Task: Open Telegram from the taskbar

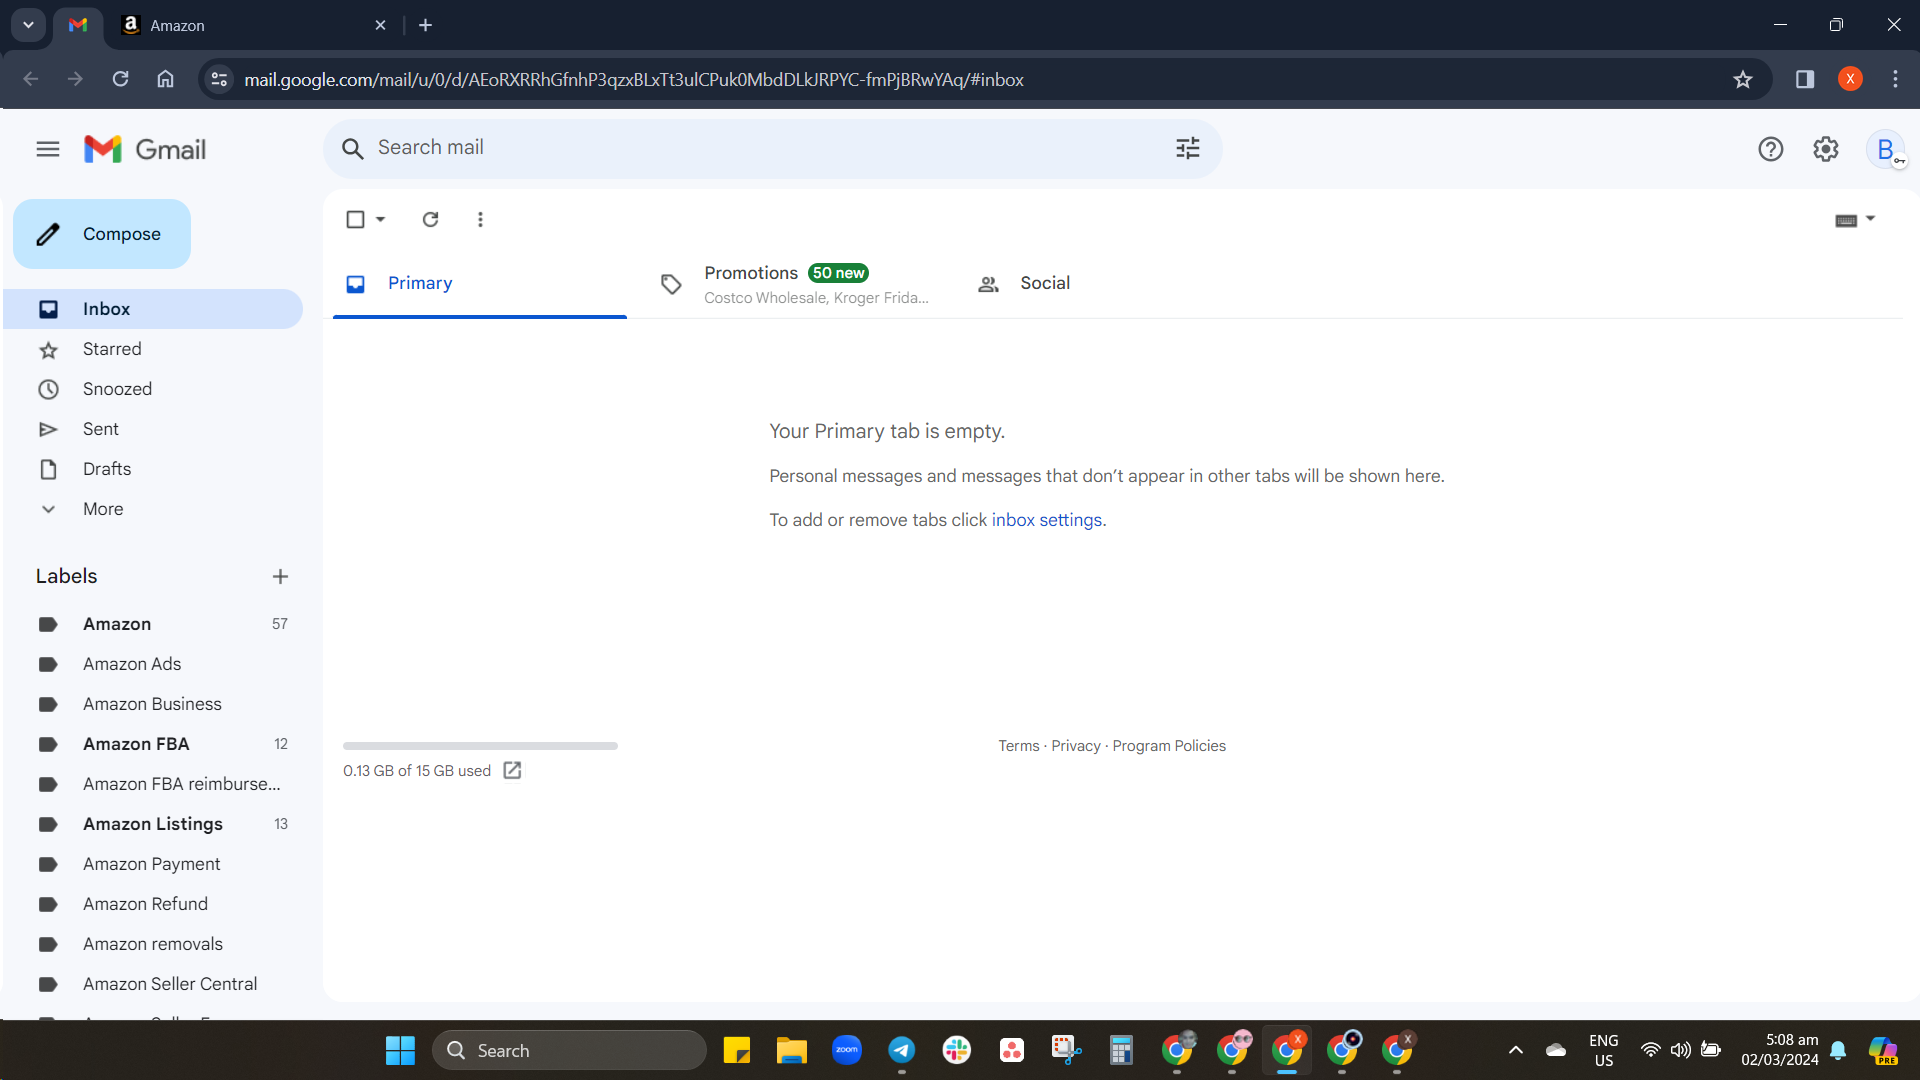Action: click(901, 1050)
